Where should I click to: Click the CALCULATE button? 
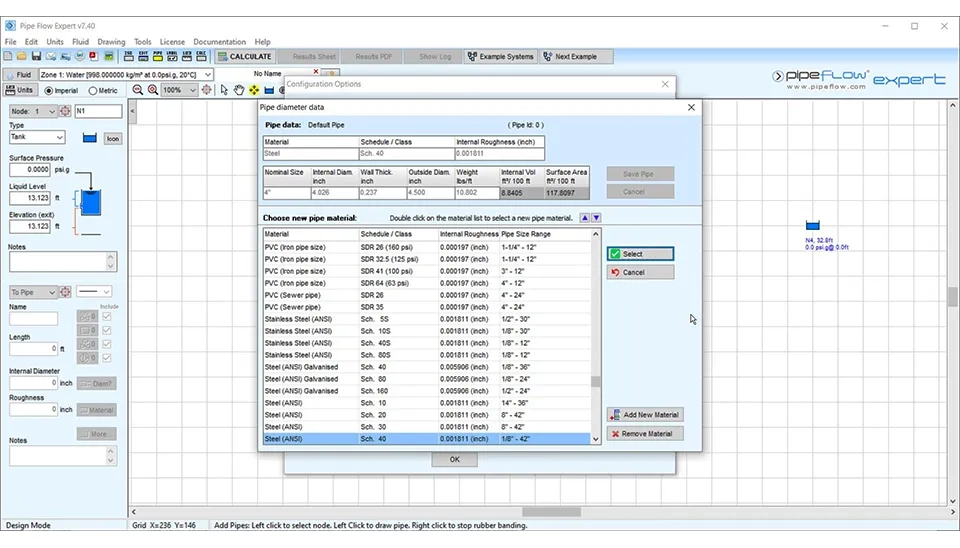pyautogui.click(x=244, y=57)
